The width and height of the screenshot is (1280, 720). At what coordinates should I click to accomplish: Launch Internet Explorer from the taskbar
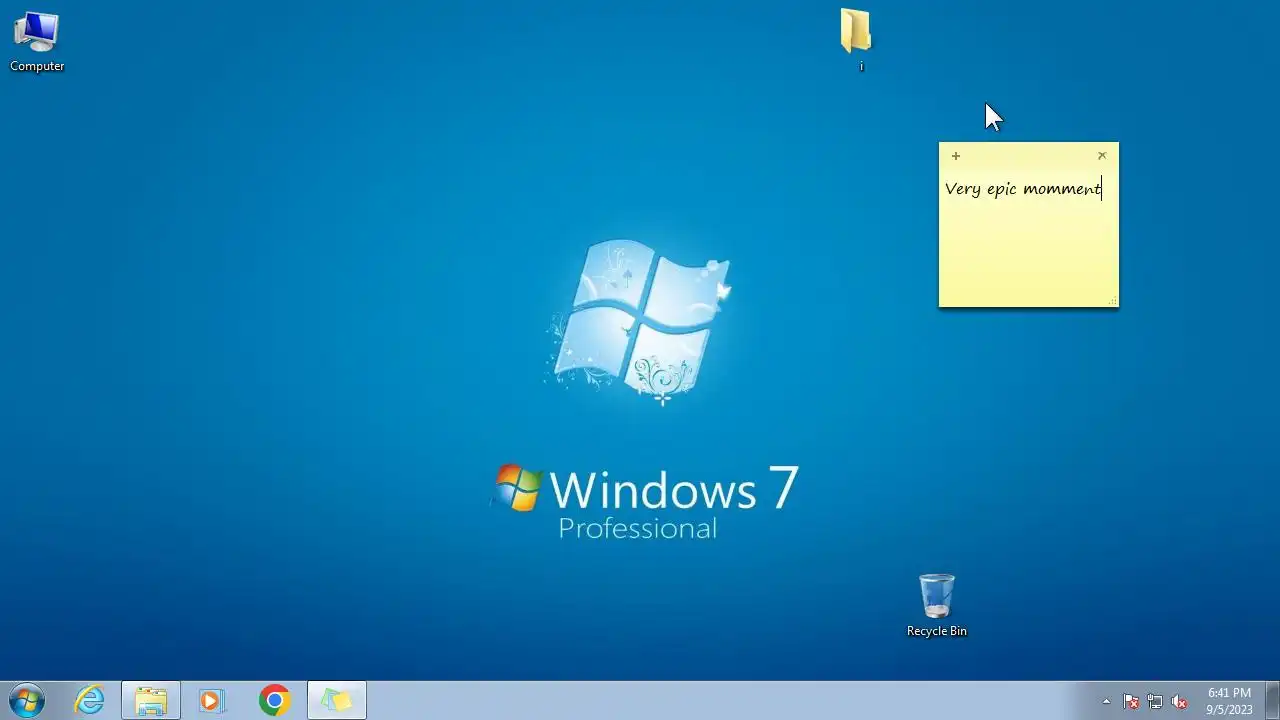[x=90, y=700]
